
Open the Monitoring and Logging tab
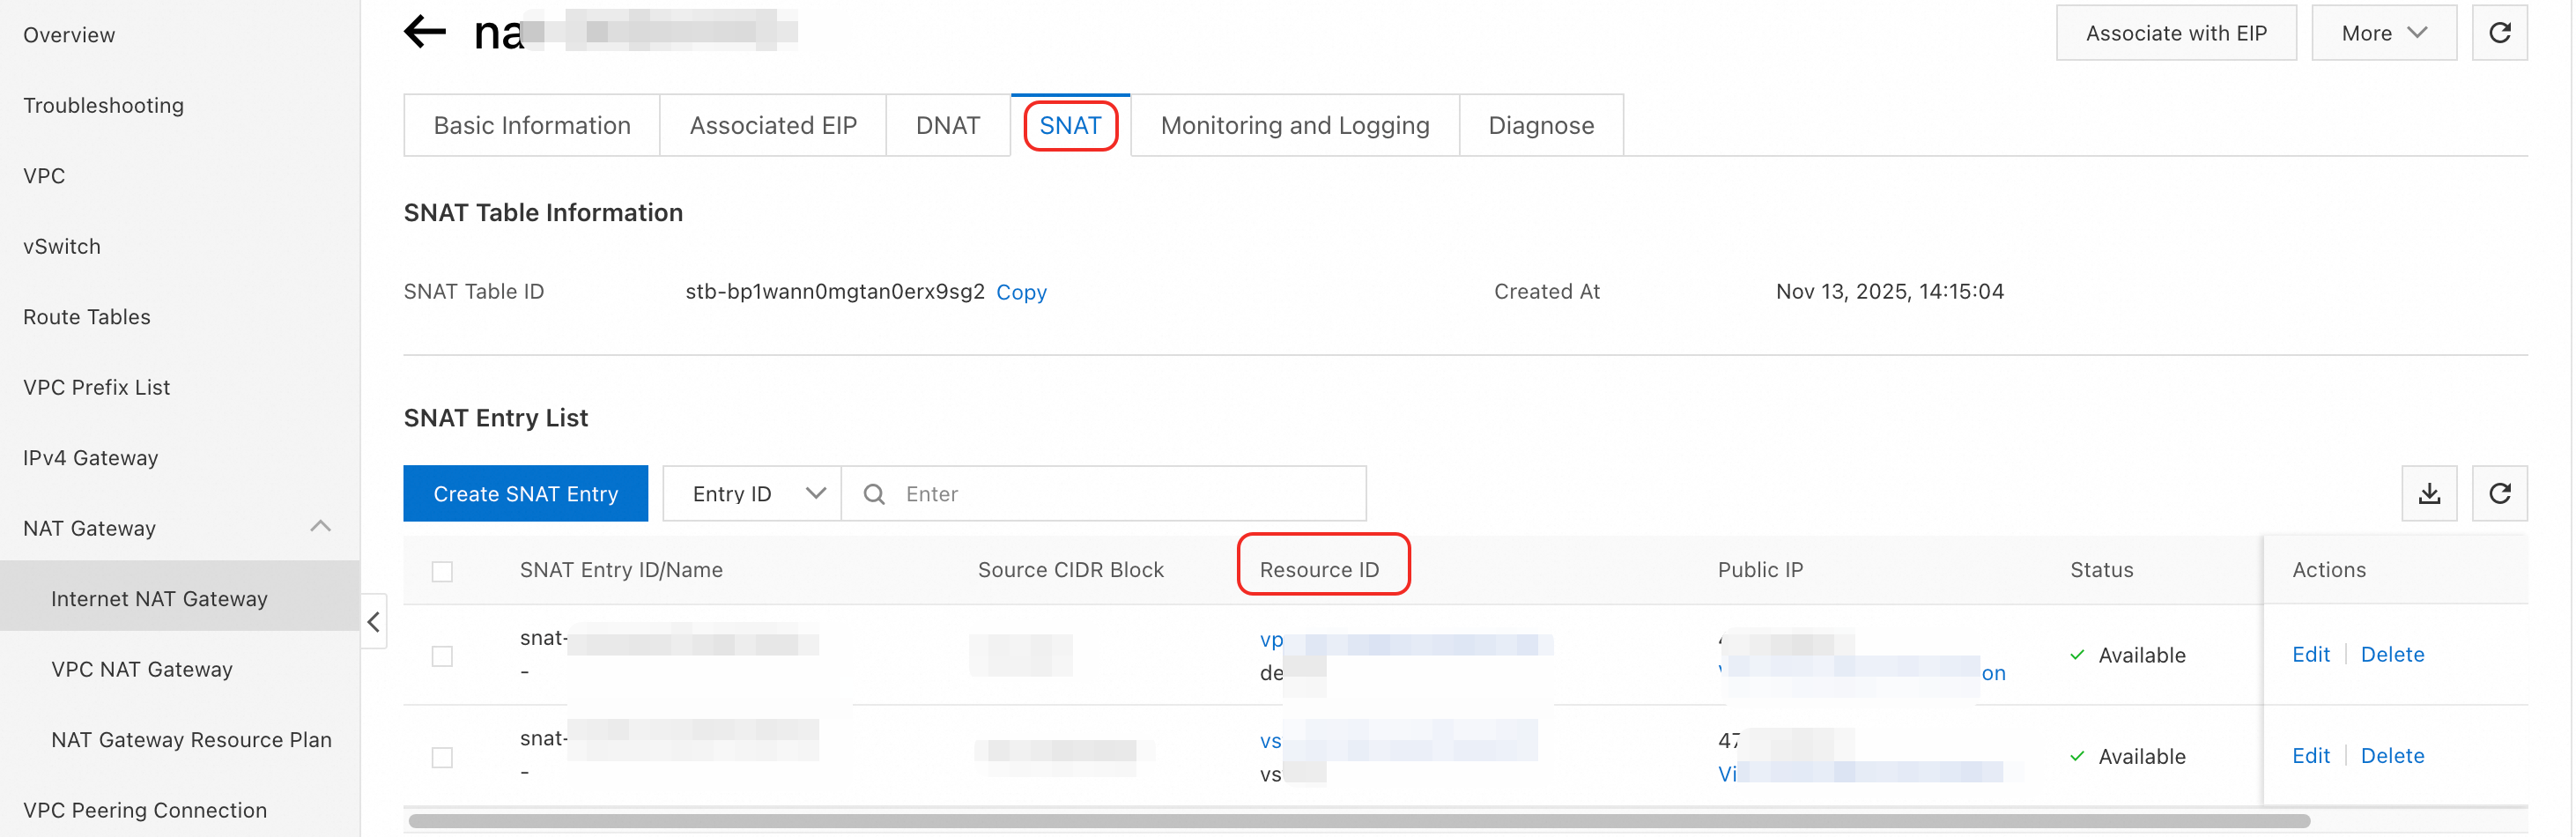pos(1294,126)
